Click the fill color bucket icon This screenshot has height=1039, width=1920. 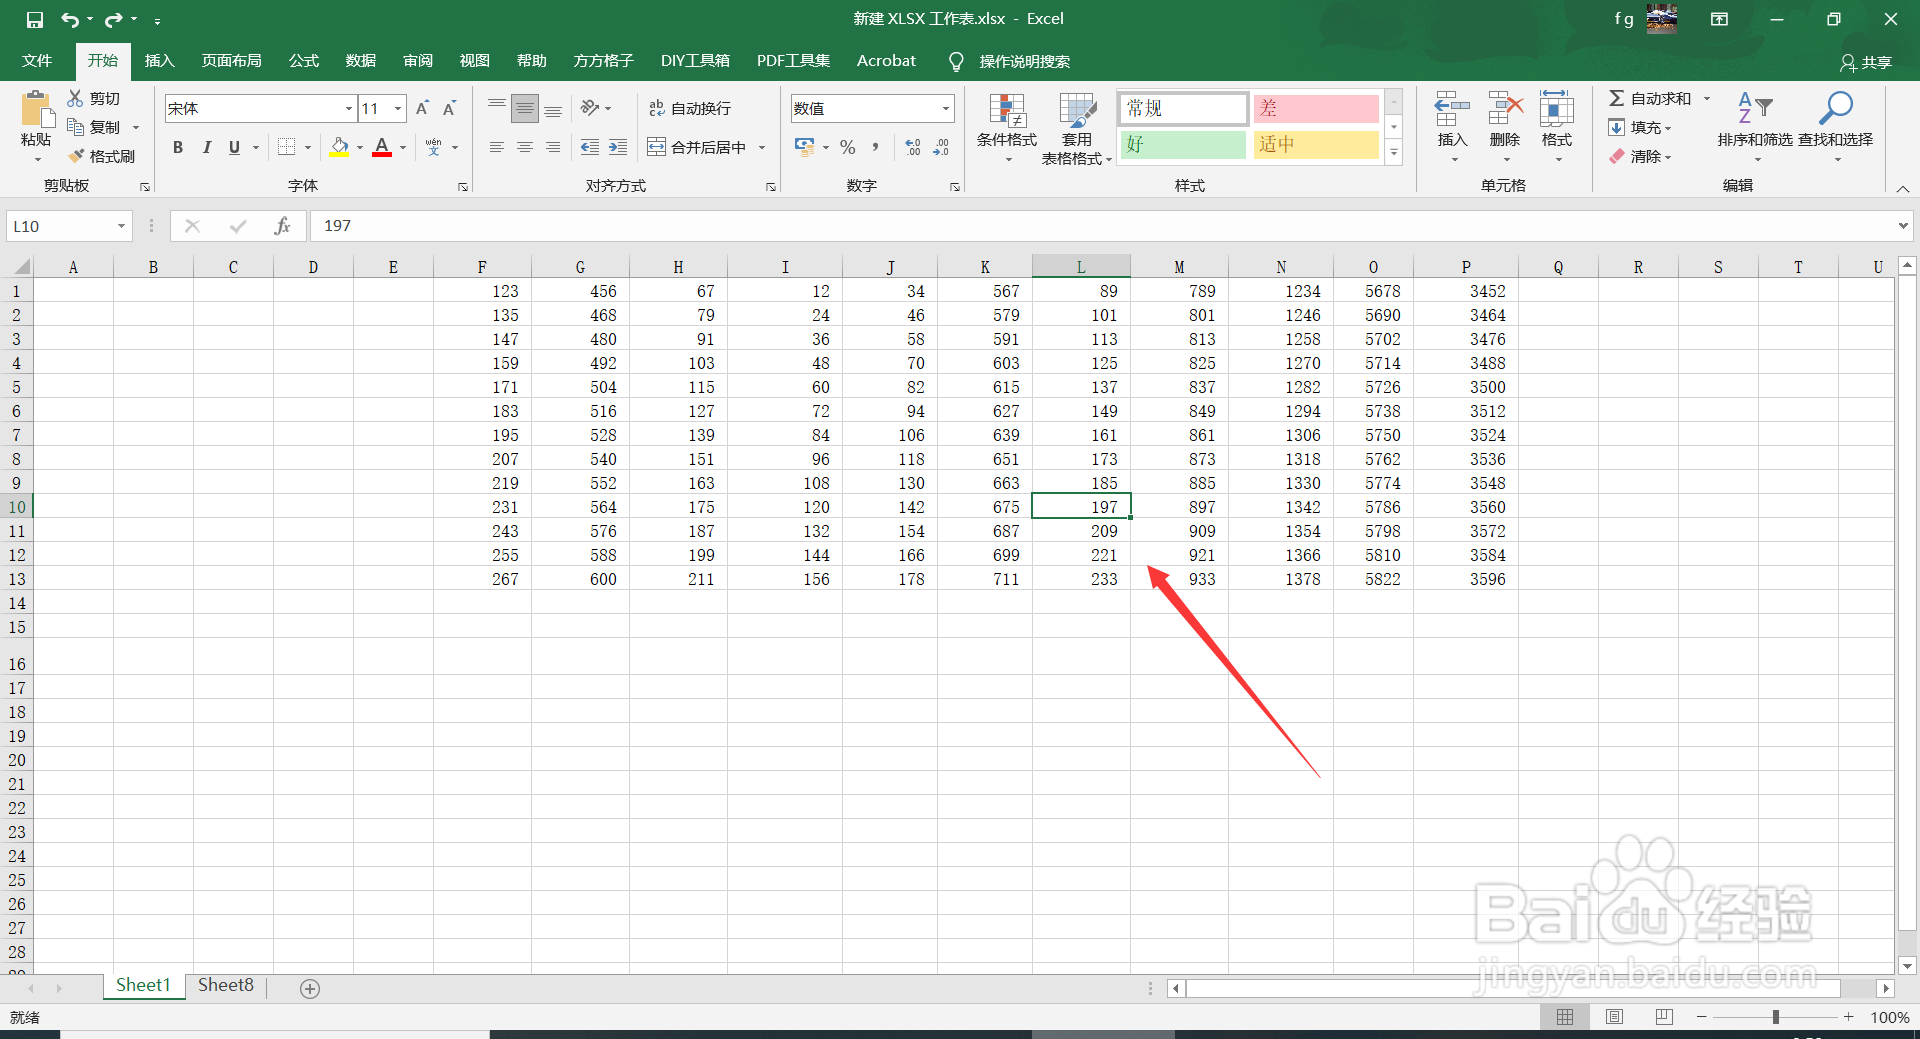click(x=340, y=147)
